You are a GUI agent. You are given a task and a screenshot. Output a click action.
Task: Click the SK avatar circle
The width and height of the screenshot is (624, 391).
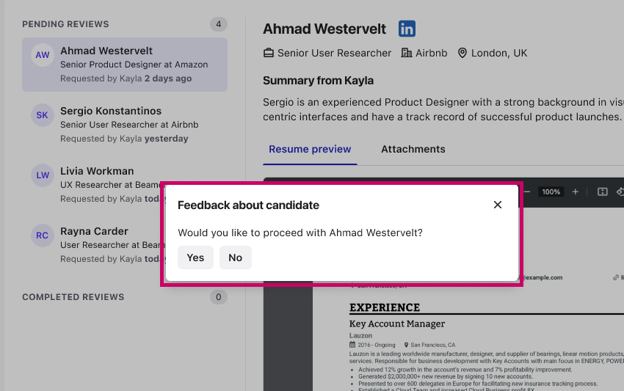click(x=43, y=115)
